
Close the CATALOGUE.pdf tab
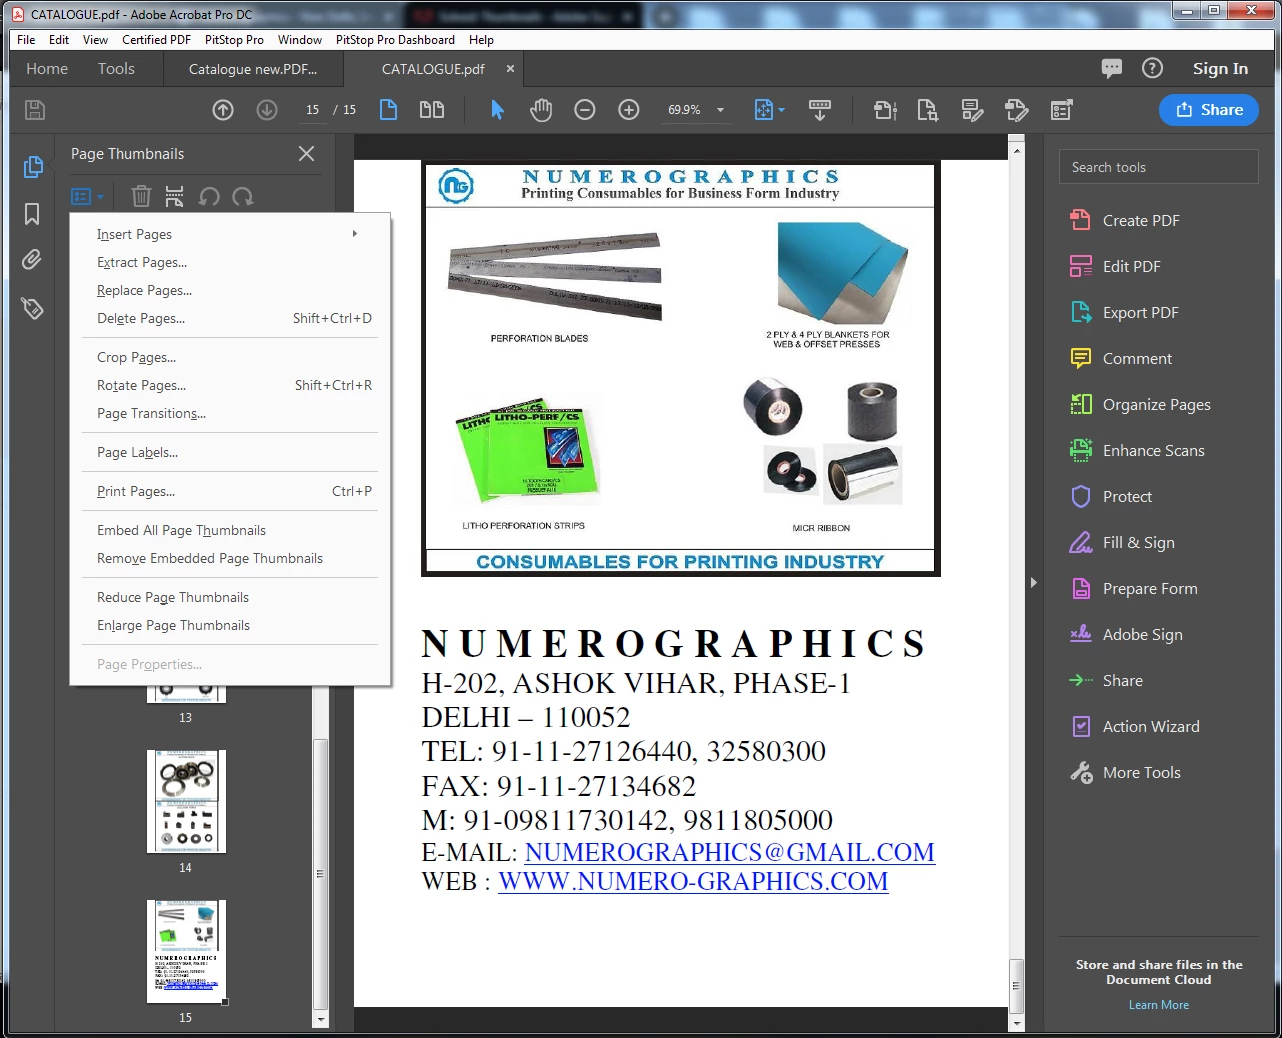tap(510, 69)
